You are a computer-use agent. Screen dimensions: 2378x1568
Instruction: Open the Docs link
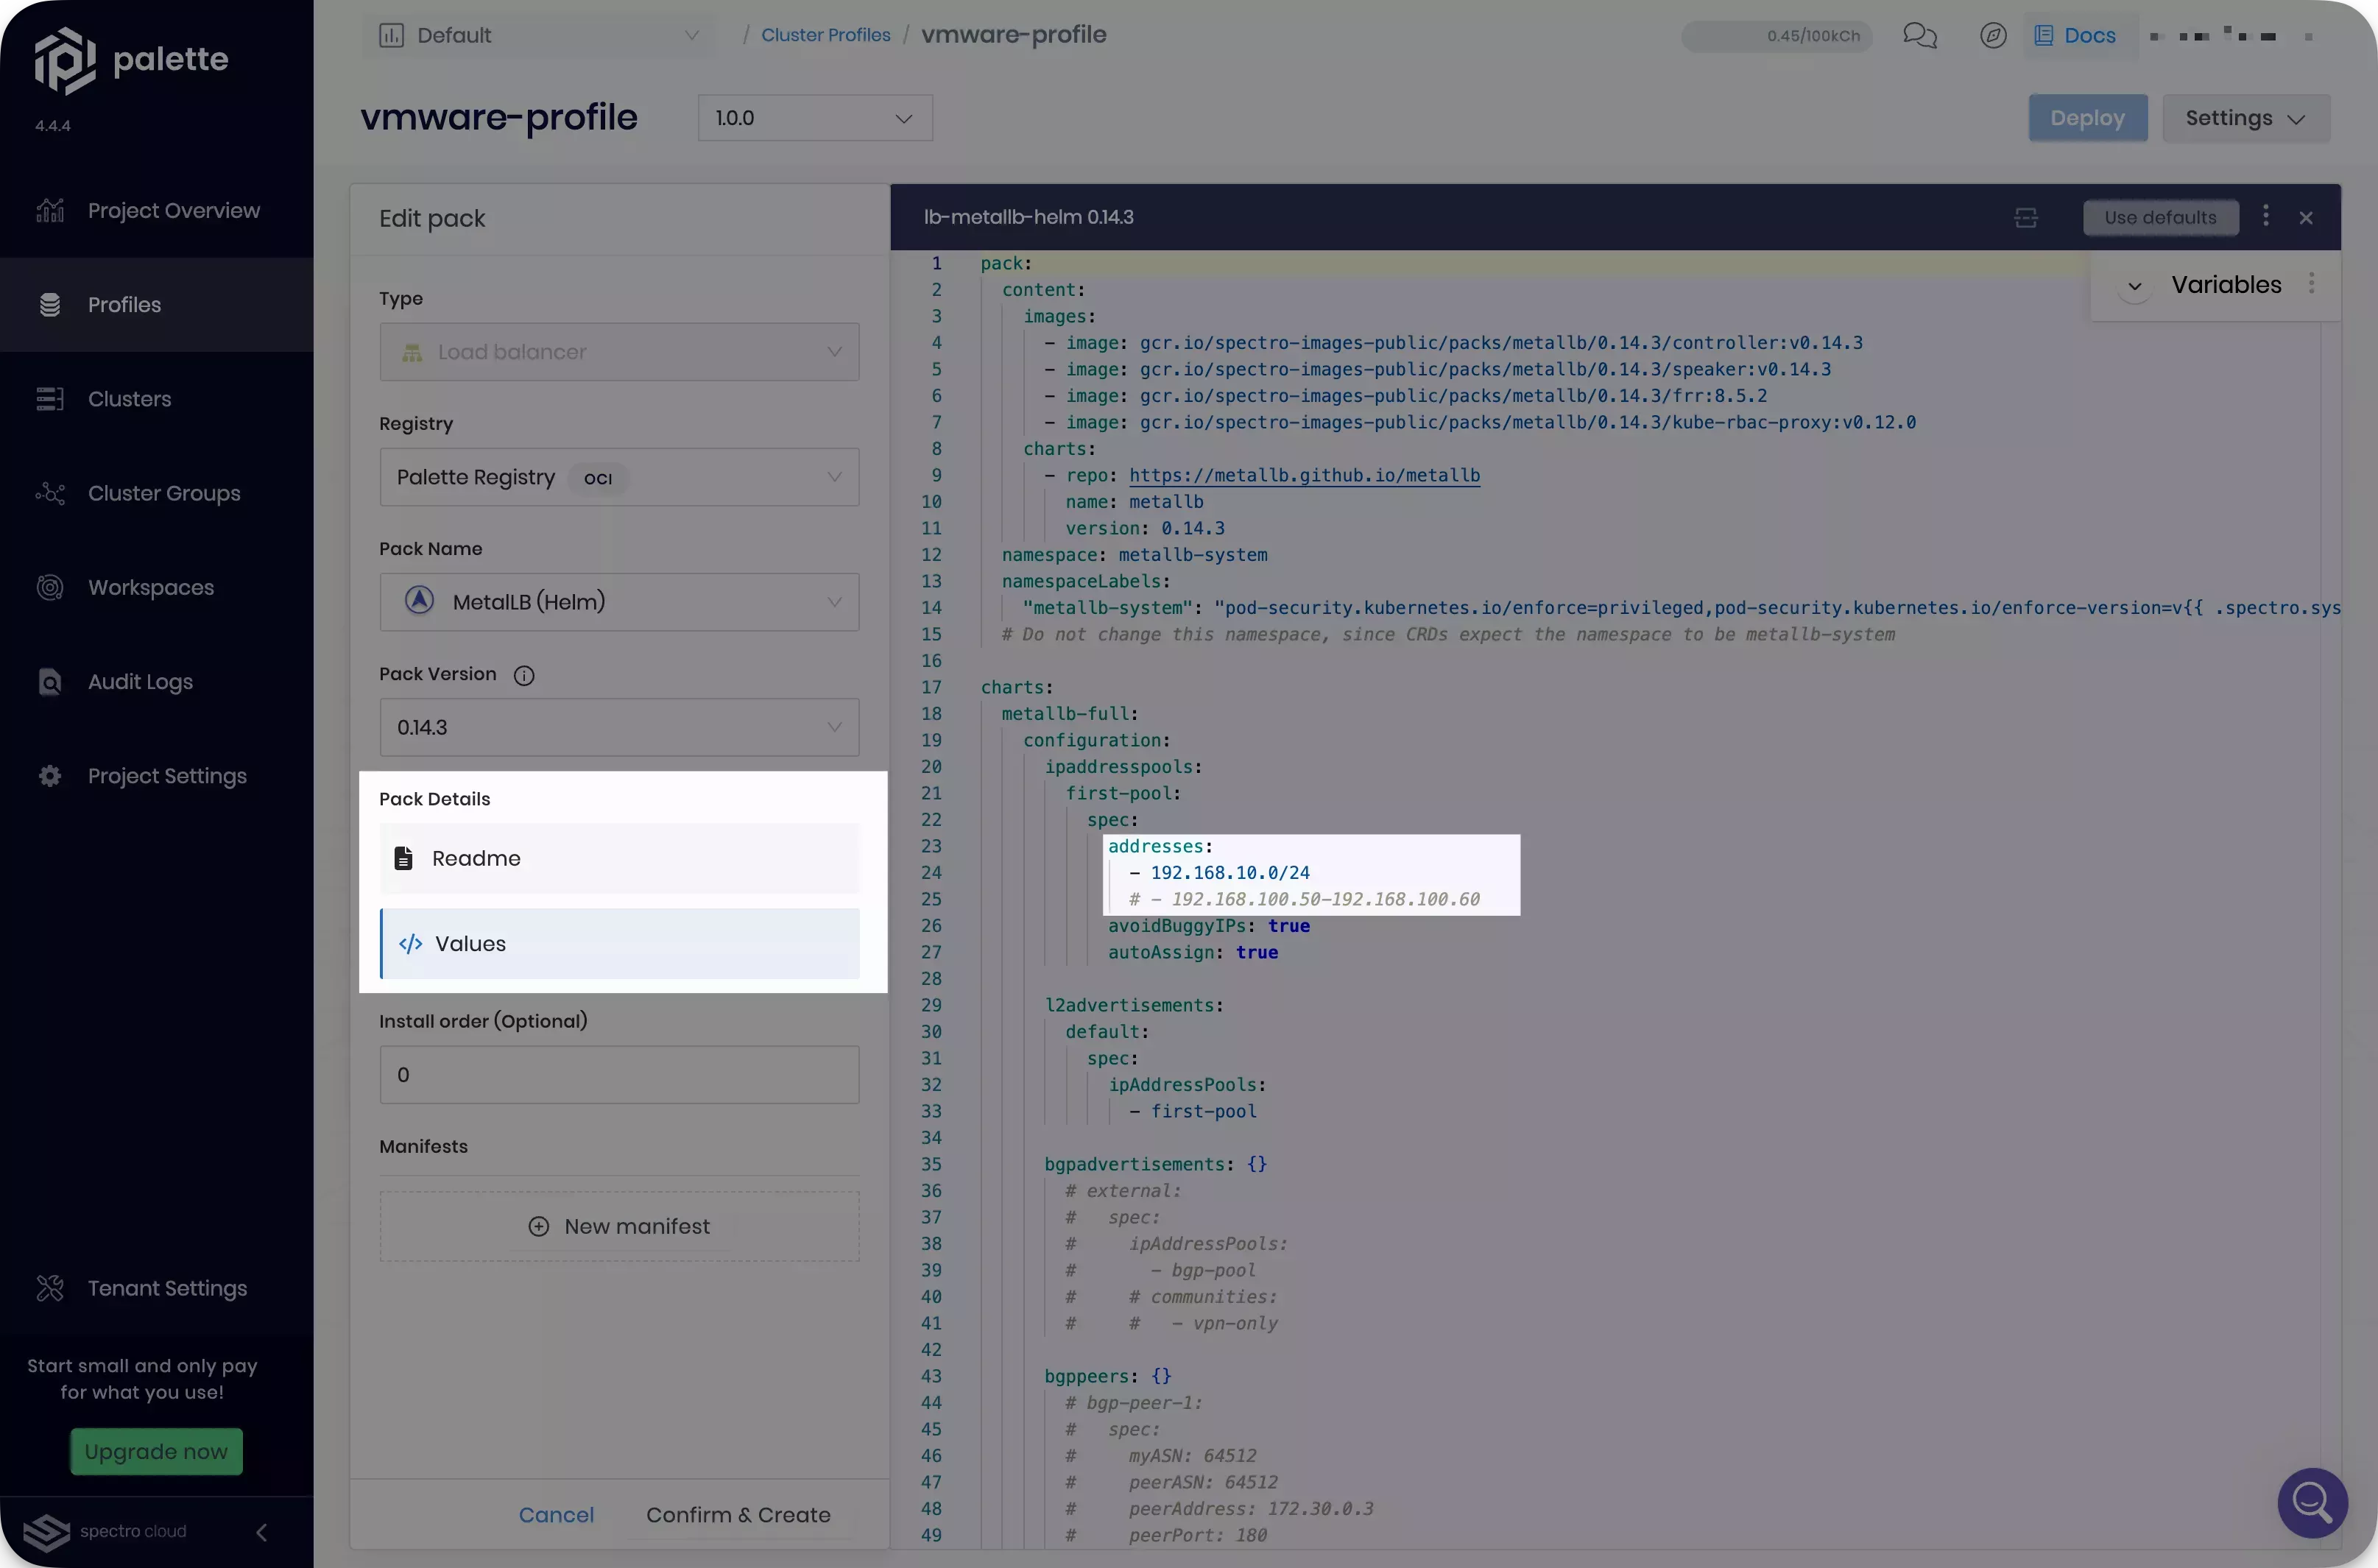pos(2076,36)
